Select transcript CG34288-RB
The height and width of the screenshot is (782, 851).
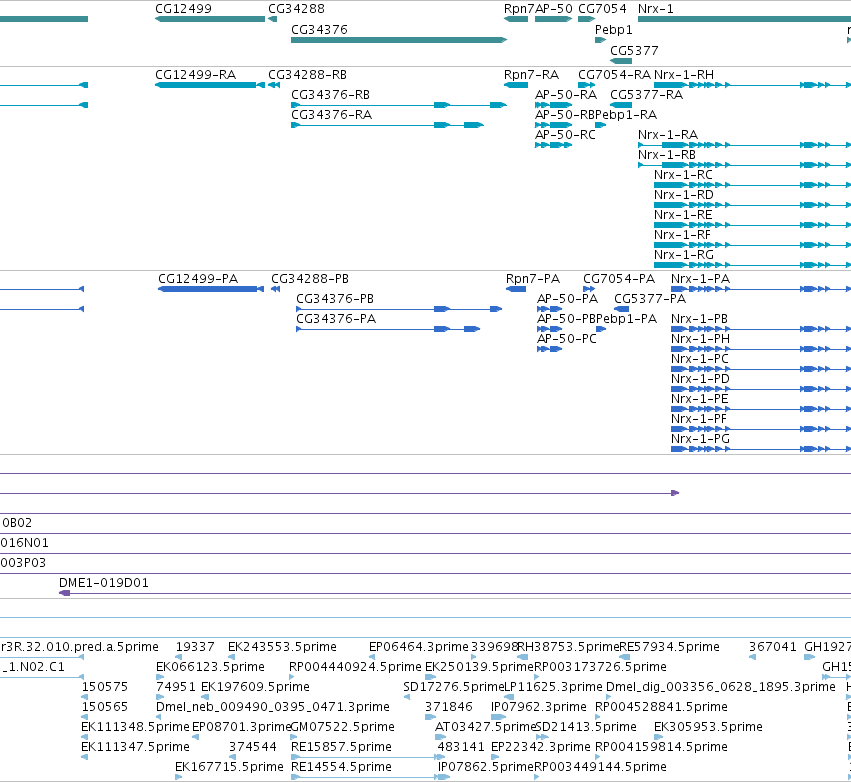(x=307, y=75)
